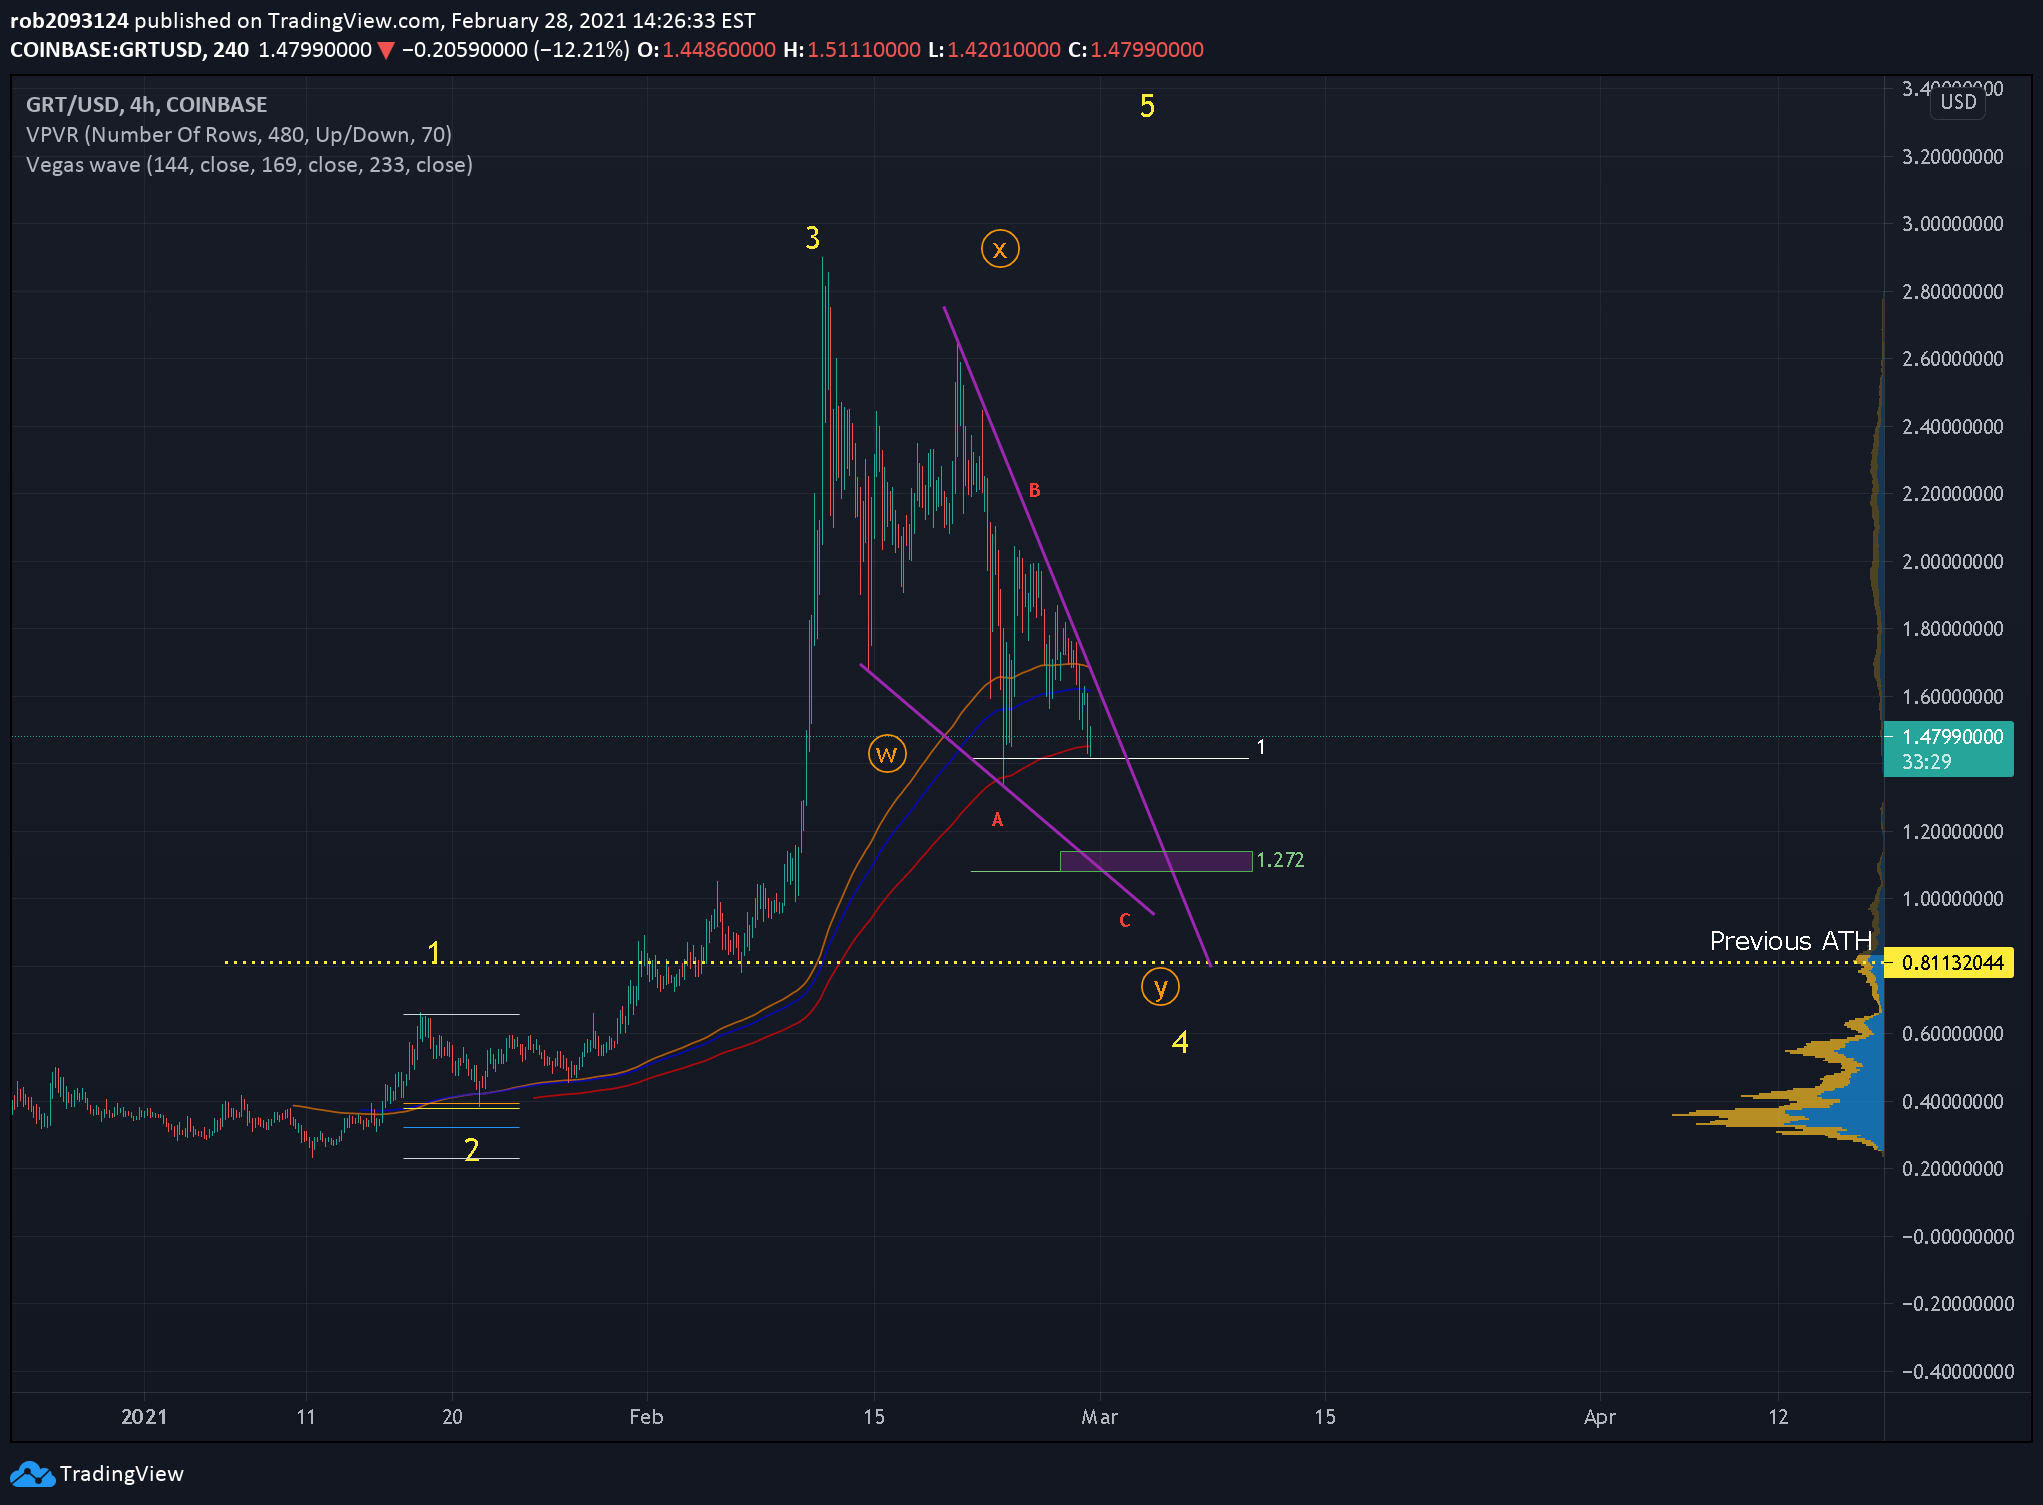This screenshot has height=1505, width=2043.
Task: Select the GRT/USD, 4h, COINBASE legend title
Action: tap(147, 104)
